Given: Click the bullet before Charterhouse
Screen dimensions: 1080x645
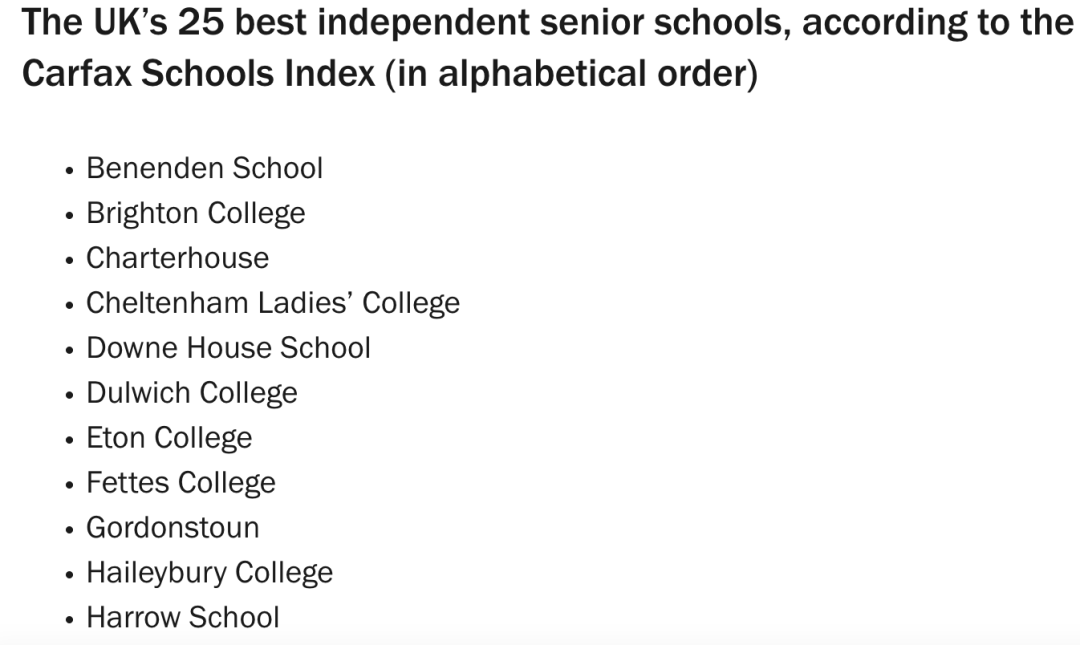Looking at the screenshot, I should [x=69, y=260].
